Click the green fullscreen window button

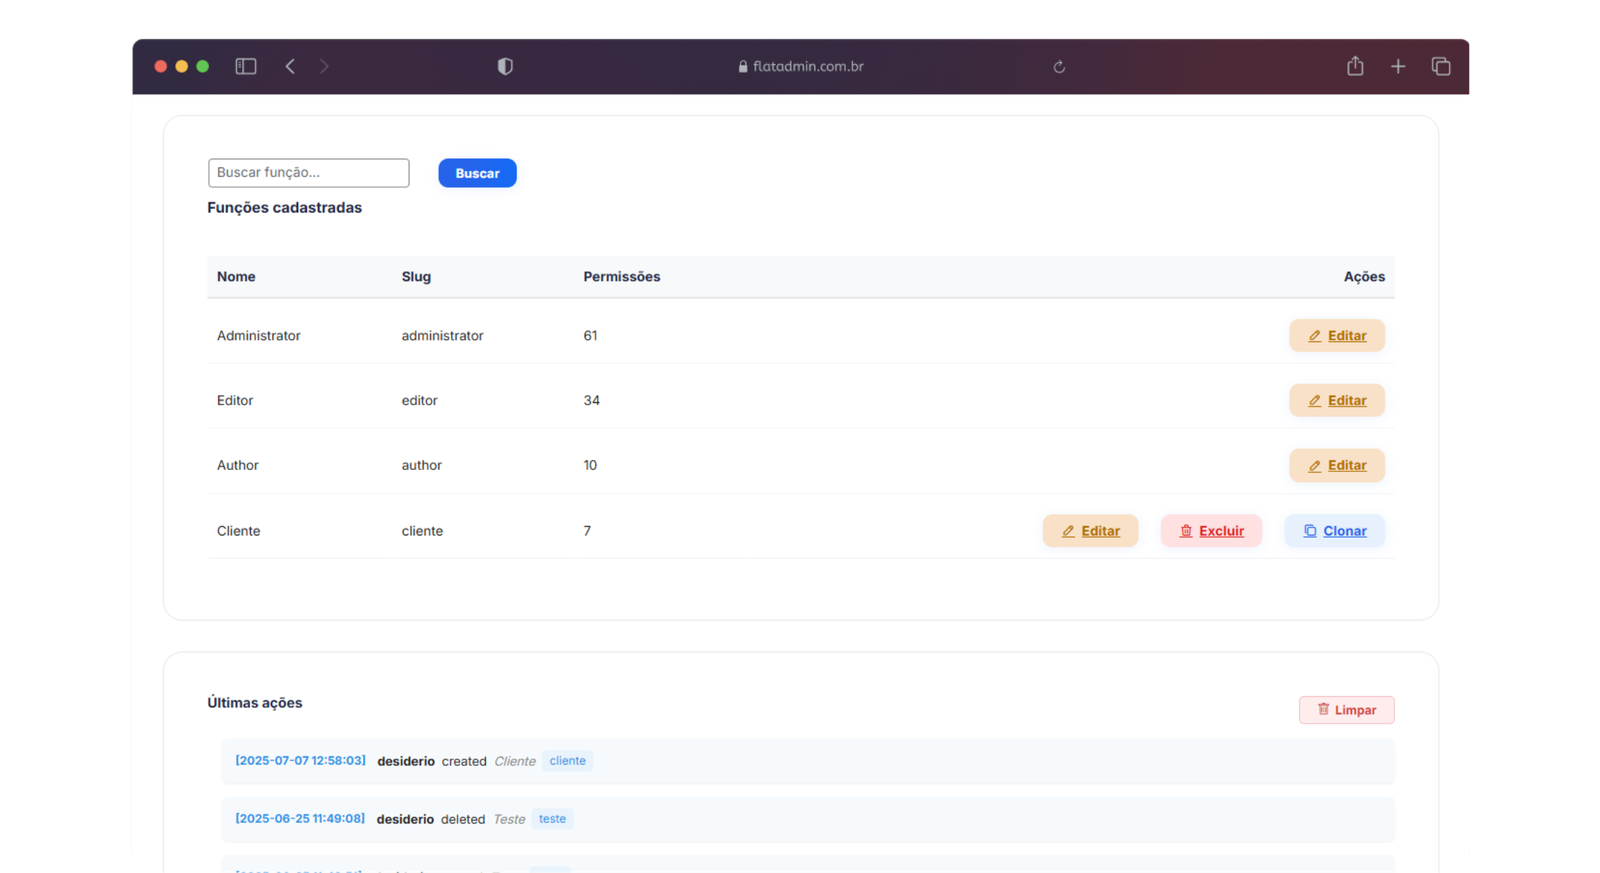[x=203, y=66]
